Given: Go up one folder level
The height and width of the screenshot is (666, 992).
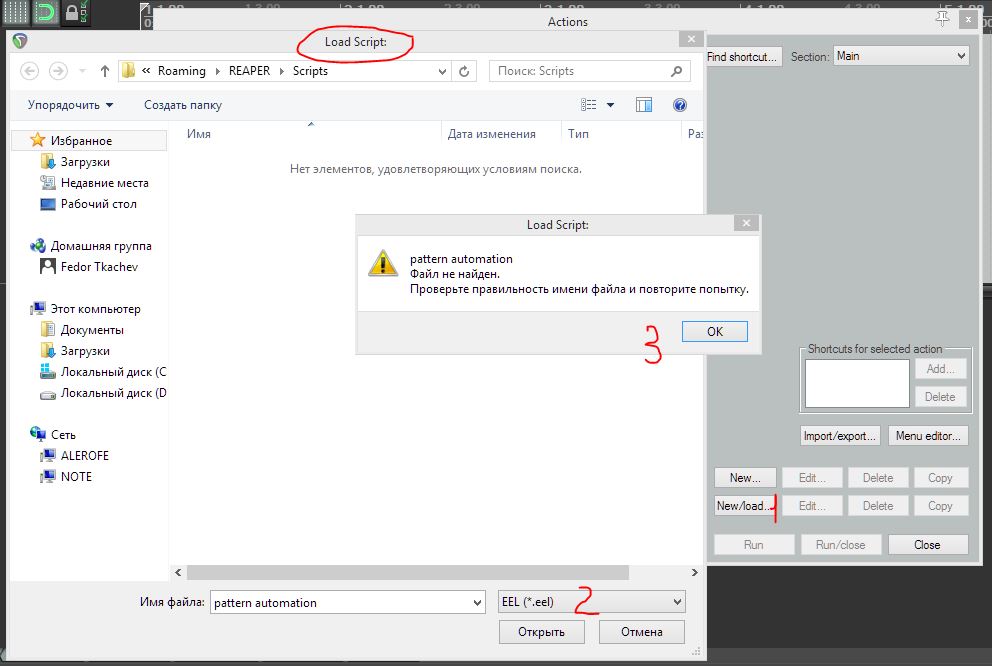Looking at the screenshot, I should click(x=105, y=71).
